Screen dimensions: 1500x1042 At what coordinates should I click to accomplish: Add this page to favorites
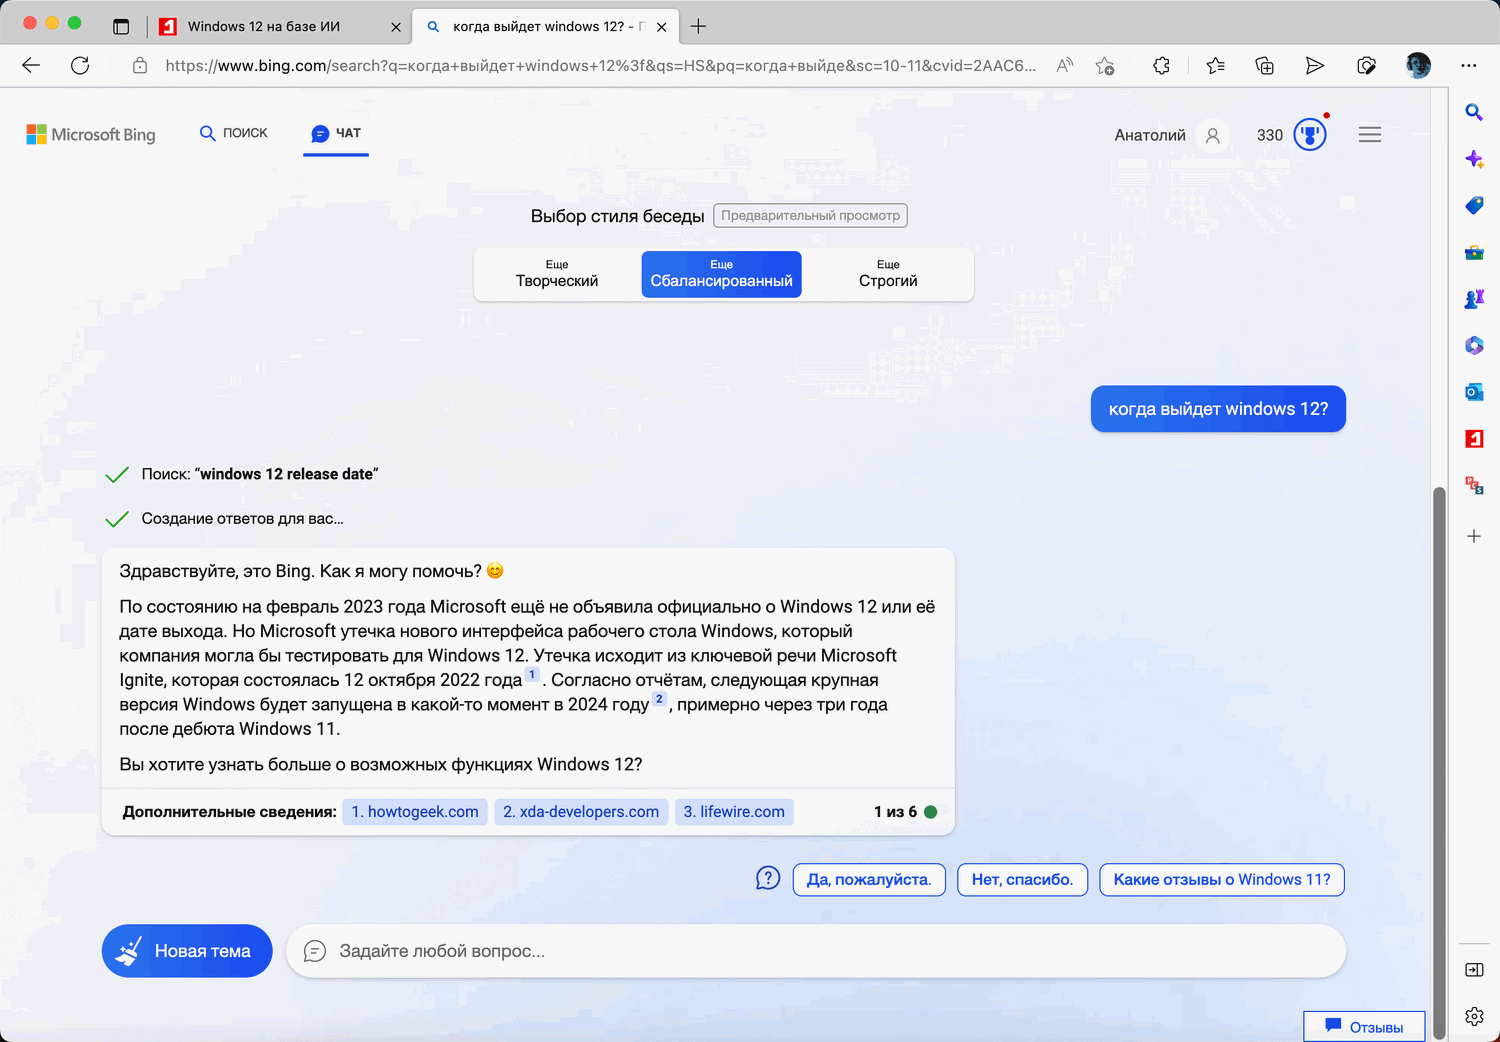pyautogui.click(x=1105, y=66)
